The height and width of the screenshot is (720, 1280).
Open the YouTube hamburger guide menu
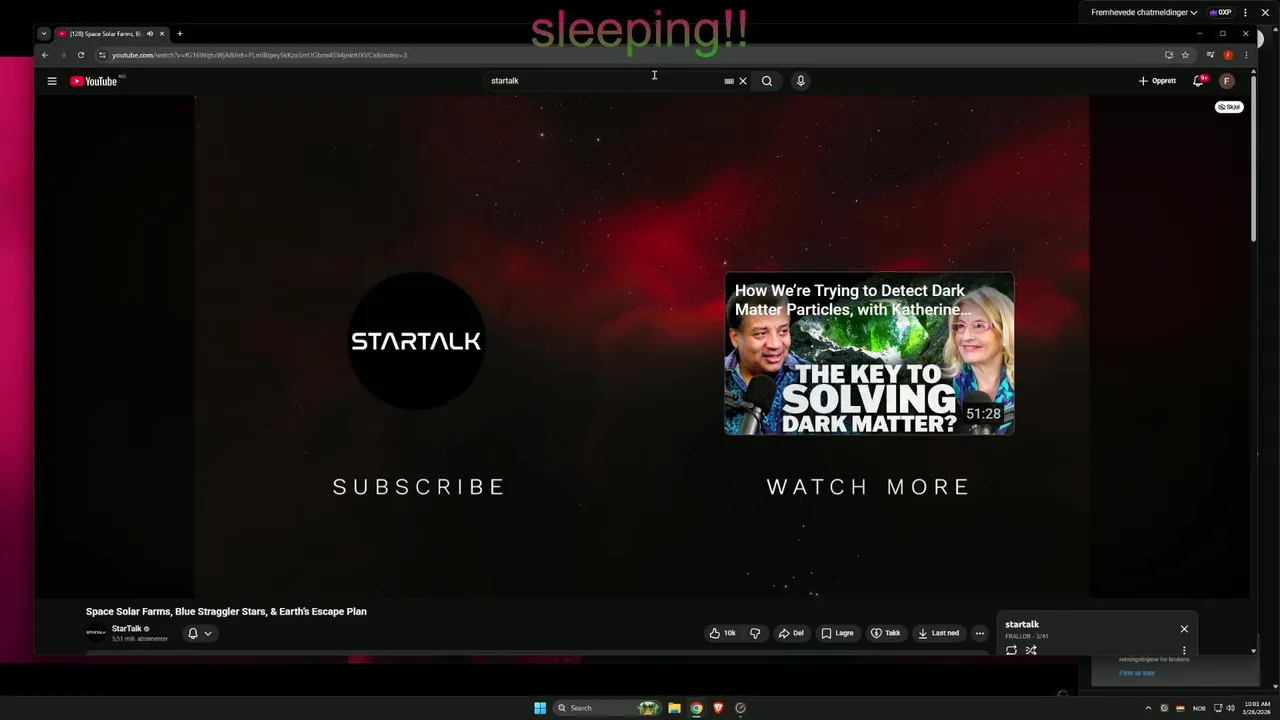52,81
